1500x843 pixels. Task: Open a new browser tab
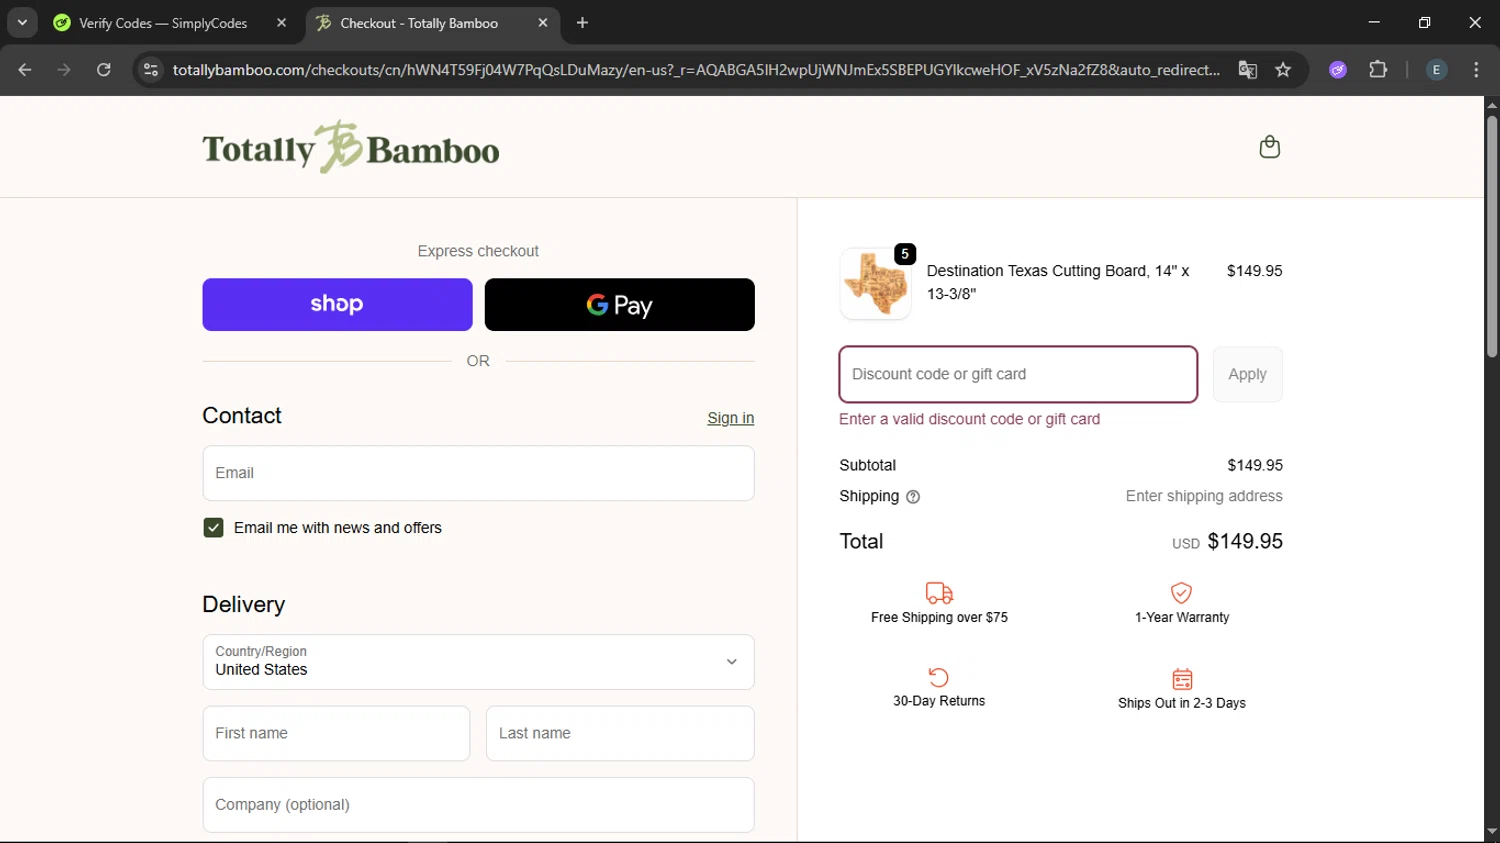(583, 23)
